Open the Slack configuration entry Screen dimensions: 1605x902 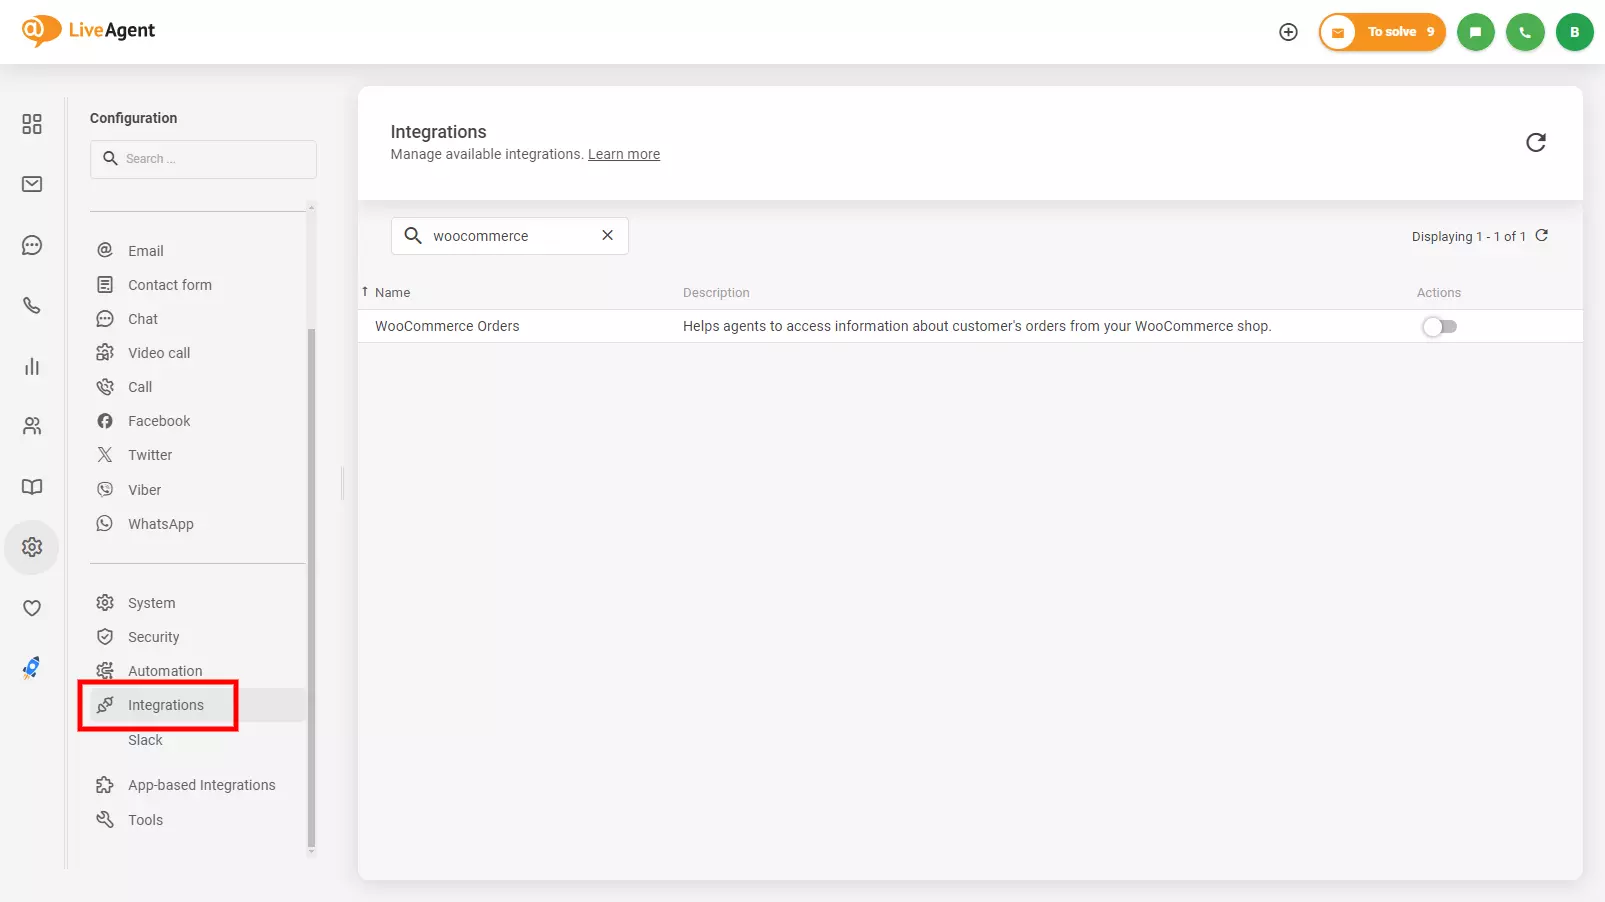pos(145,740)
